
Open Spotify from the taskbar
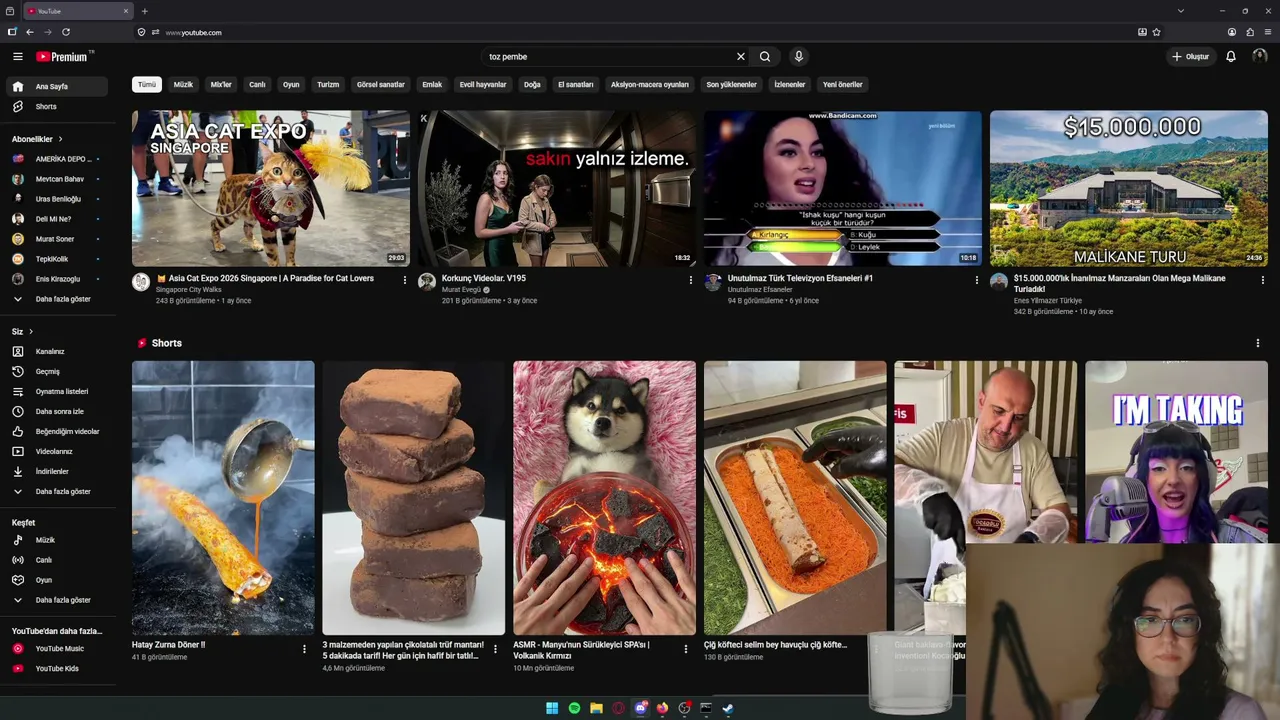(x=574, y=708)
